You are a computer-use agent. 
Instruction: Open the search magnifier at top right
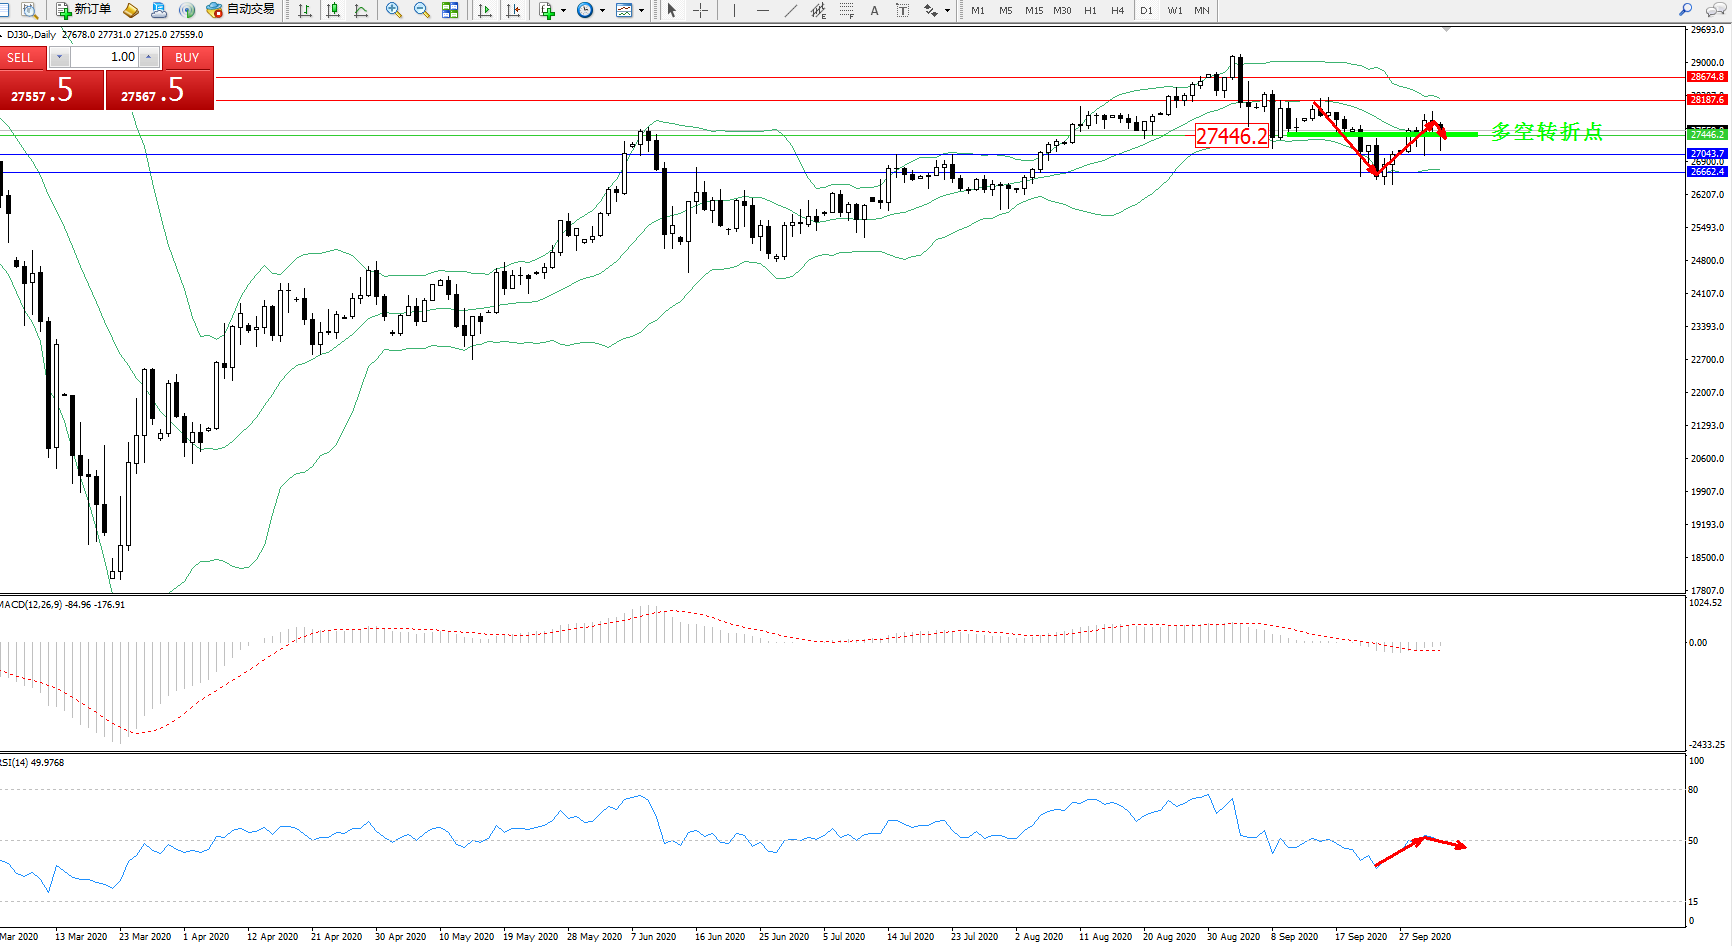[1686, 10]
